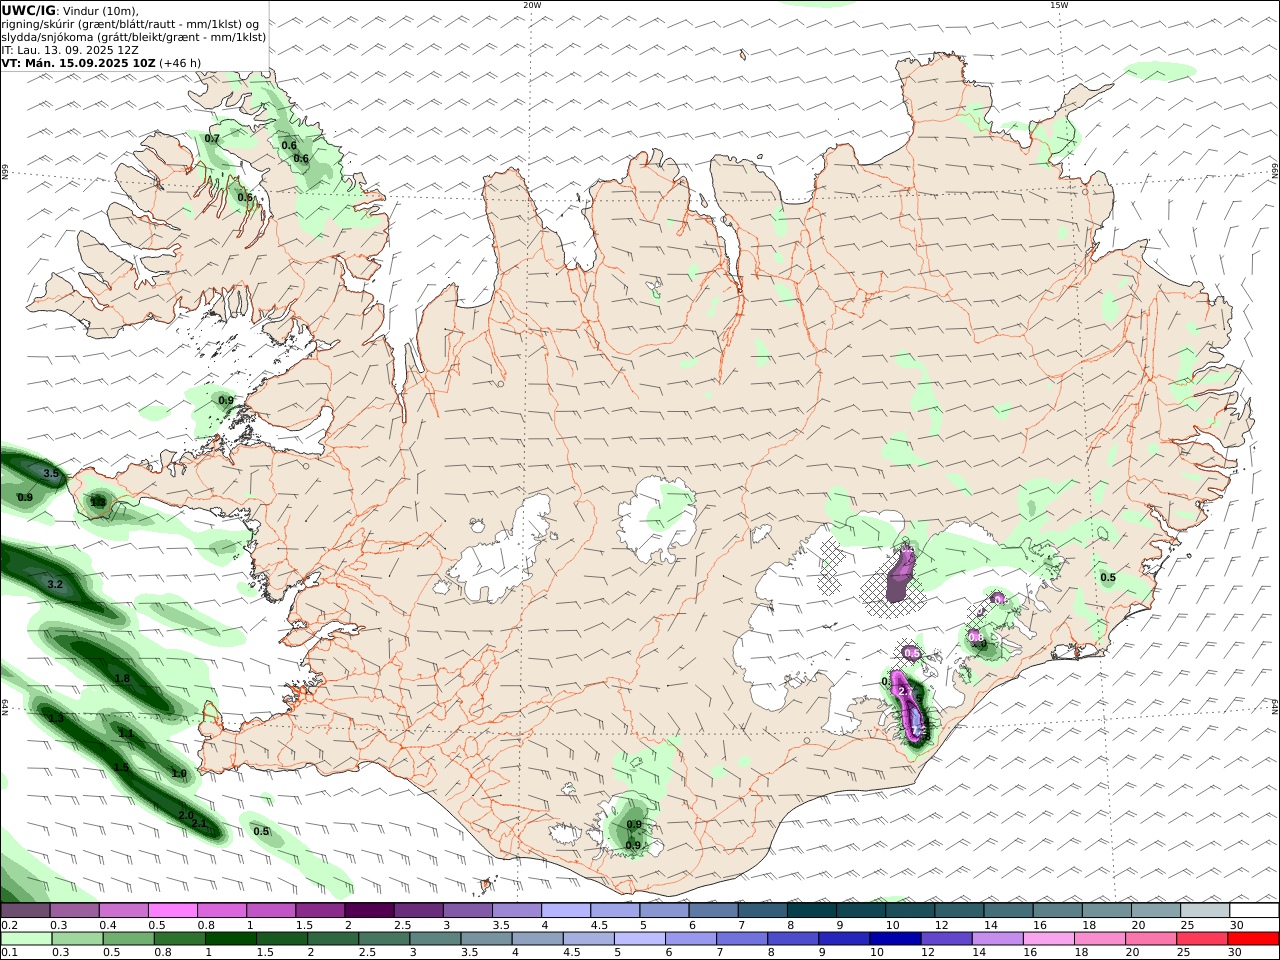
Task: Click the 'IT: Lau. 13. 09. 2025 12Z' line
Action: [70, 50]
